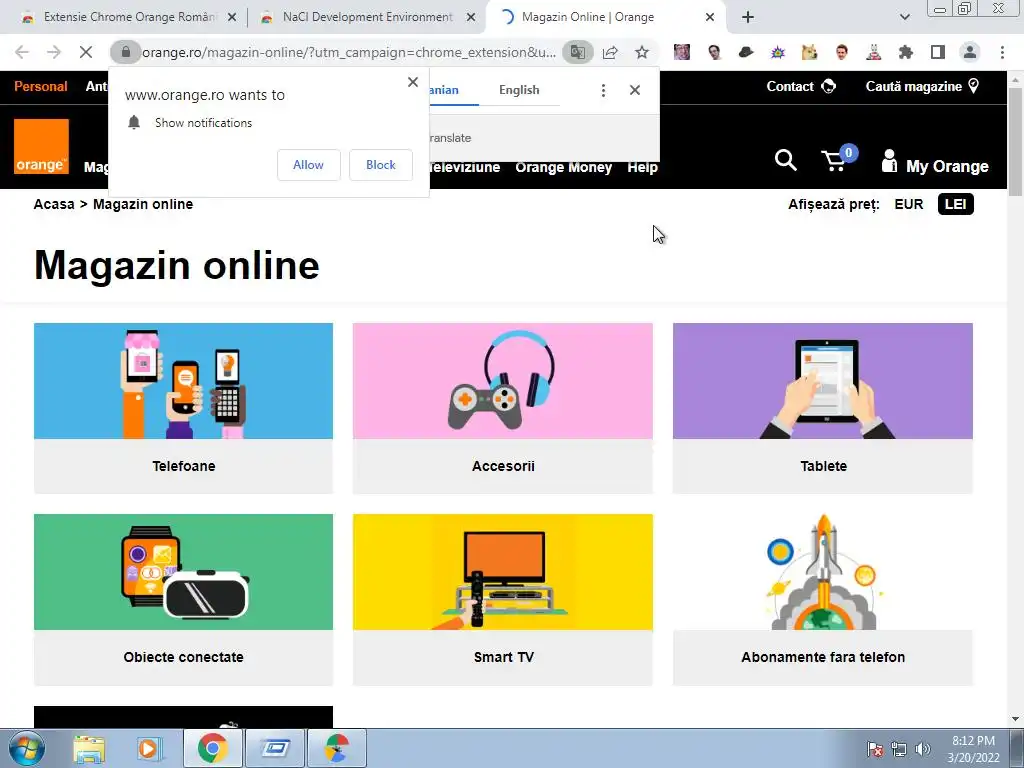Click the share page icon in address bar
1024x768 pixels.
point(610,52)
